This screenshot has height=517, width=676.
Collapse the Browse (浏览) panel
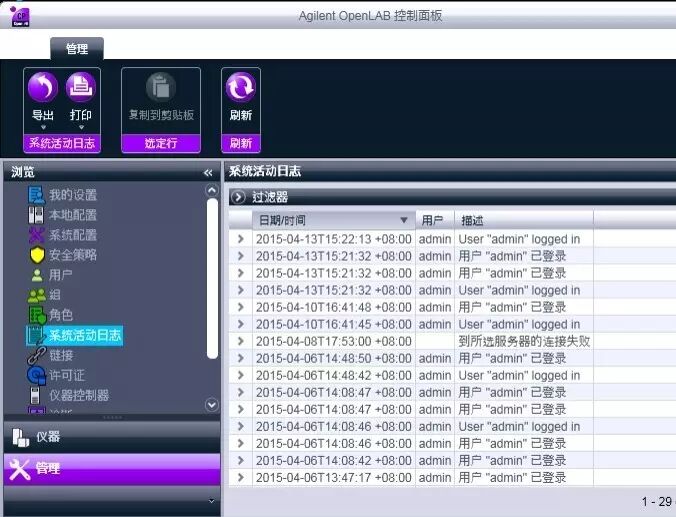pos(208,173)
